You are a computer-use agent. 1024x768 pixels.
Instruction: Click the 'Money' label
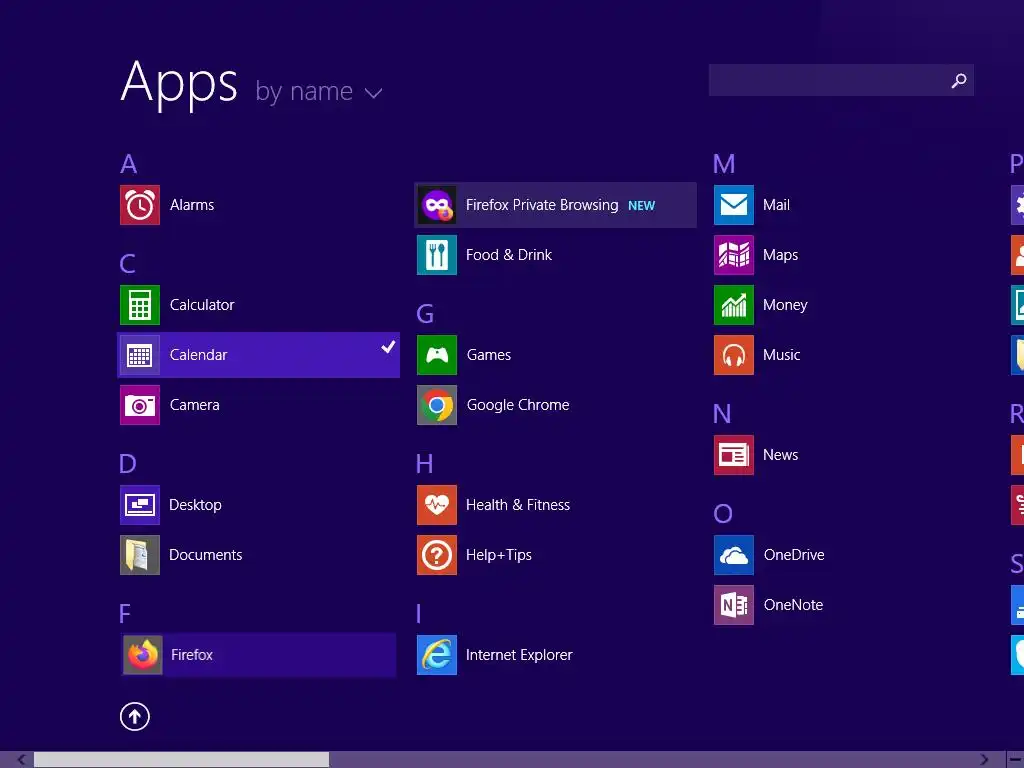pos(785,306)
